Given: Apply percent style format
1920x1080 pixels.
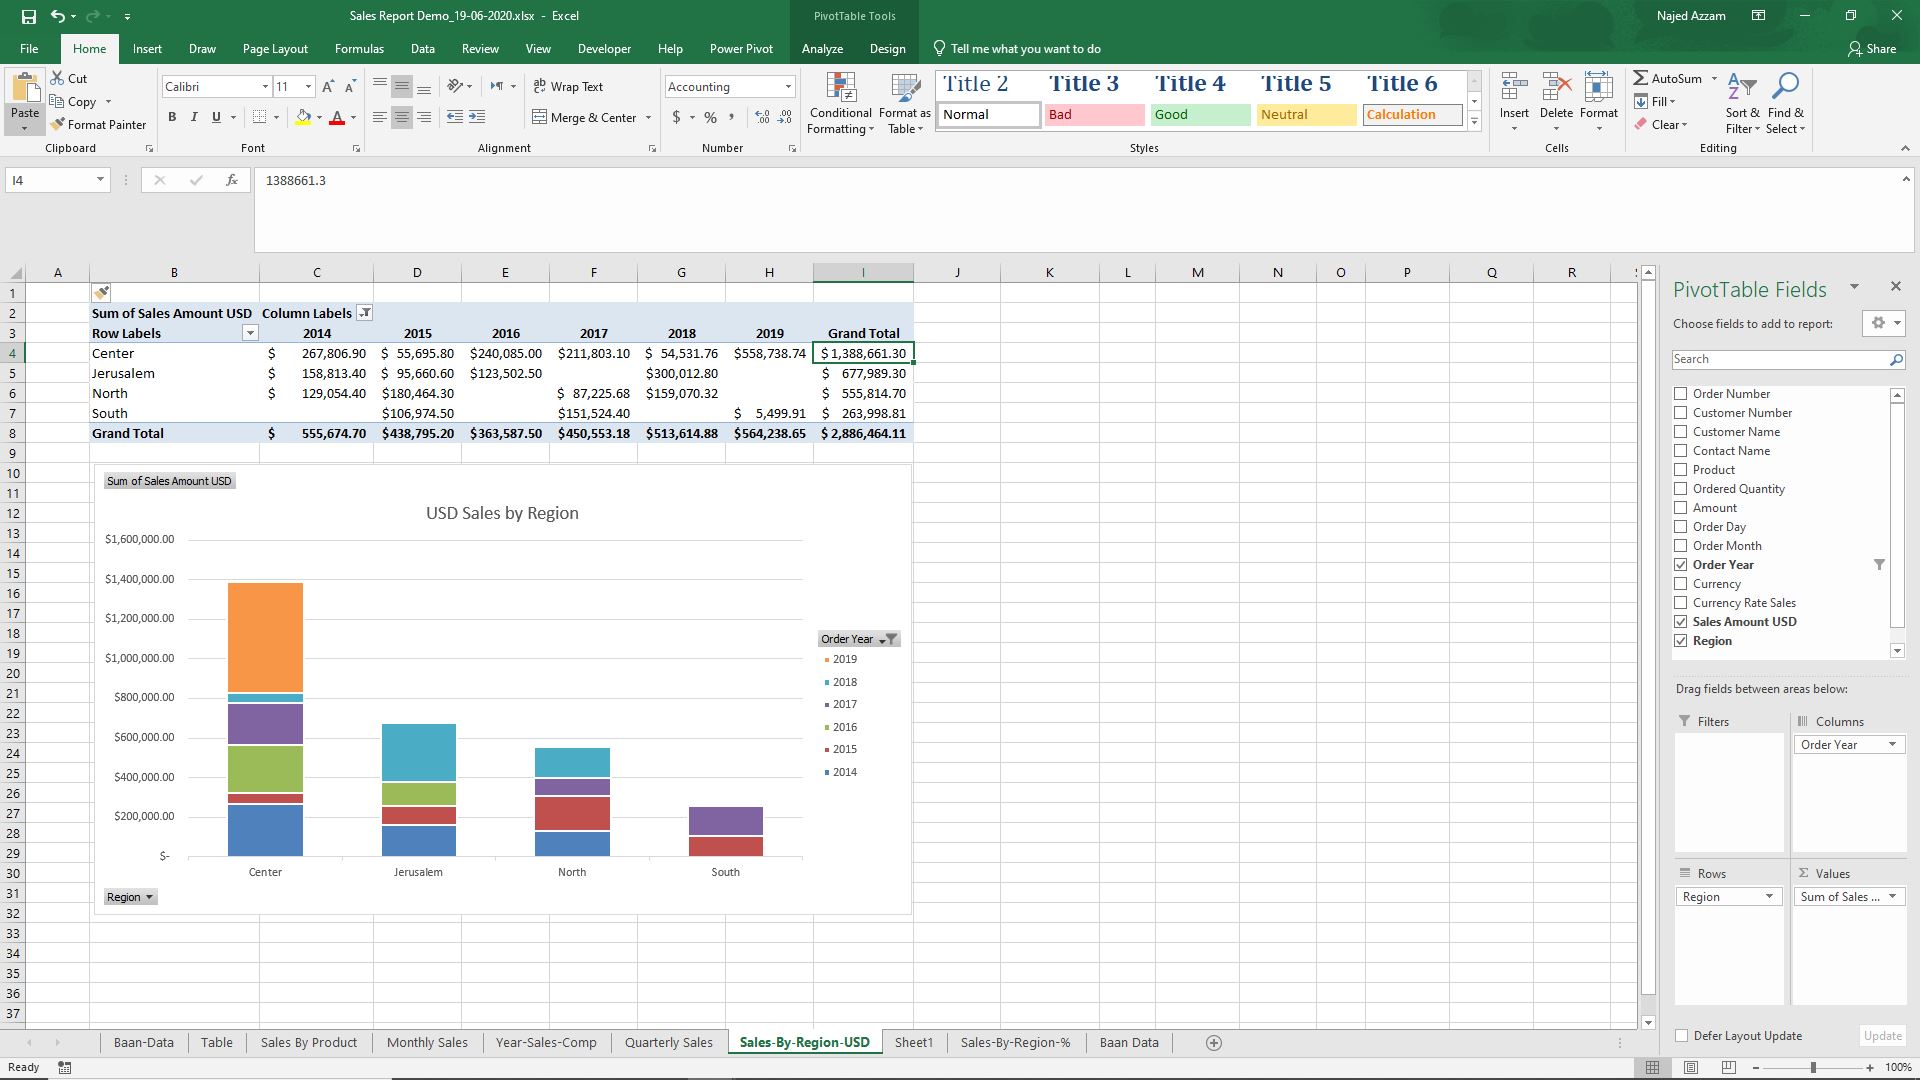Looking at the screenshot, I should coord(710,117).
